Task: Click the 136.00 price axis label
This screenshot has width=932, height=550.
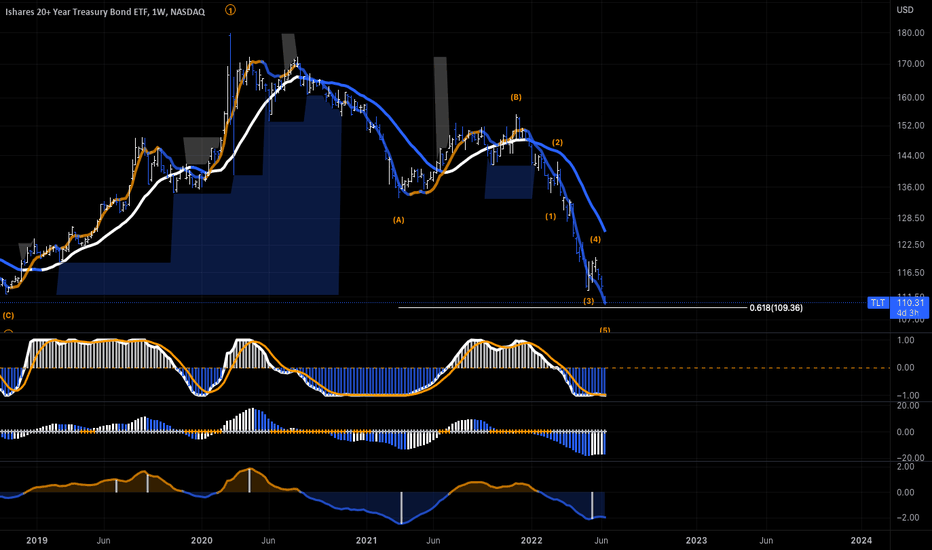Action: click(911, 187)
